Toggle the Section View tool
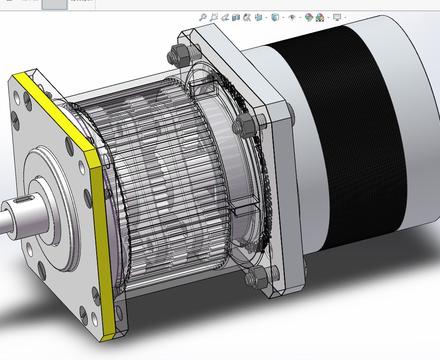Screen dimensions: 440x360 click(x=236, y=17)
